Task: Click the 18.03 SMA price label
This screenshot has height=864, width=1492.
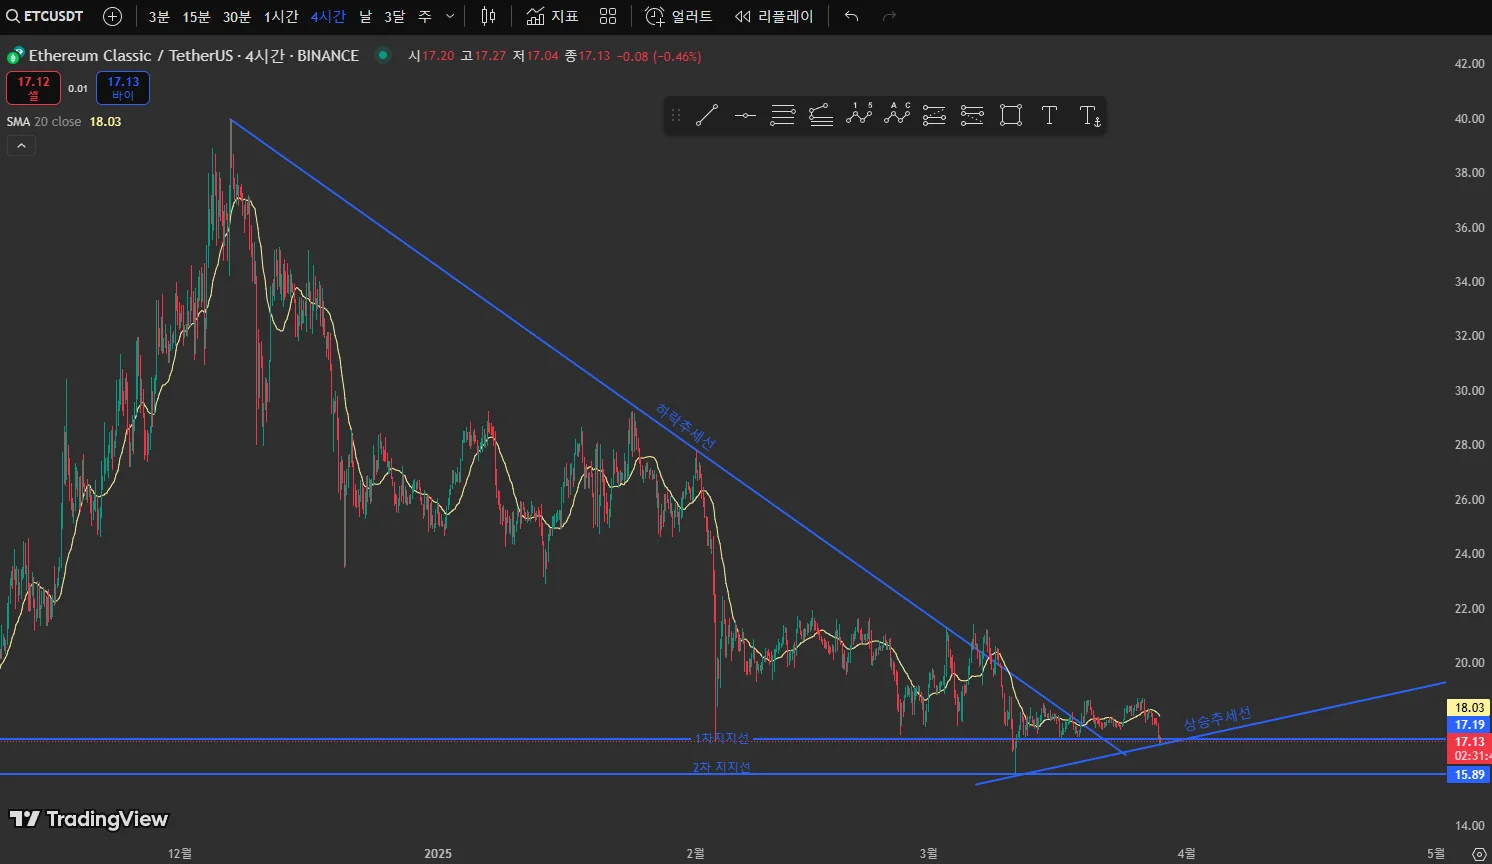Action: tap(1469, 708)
